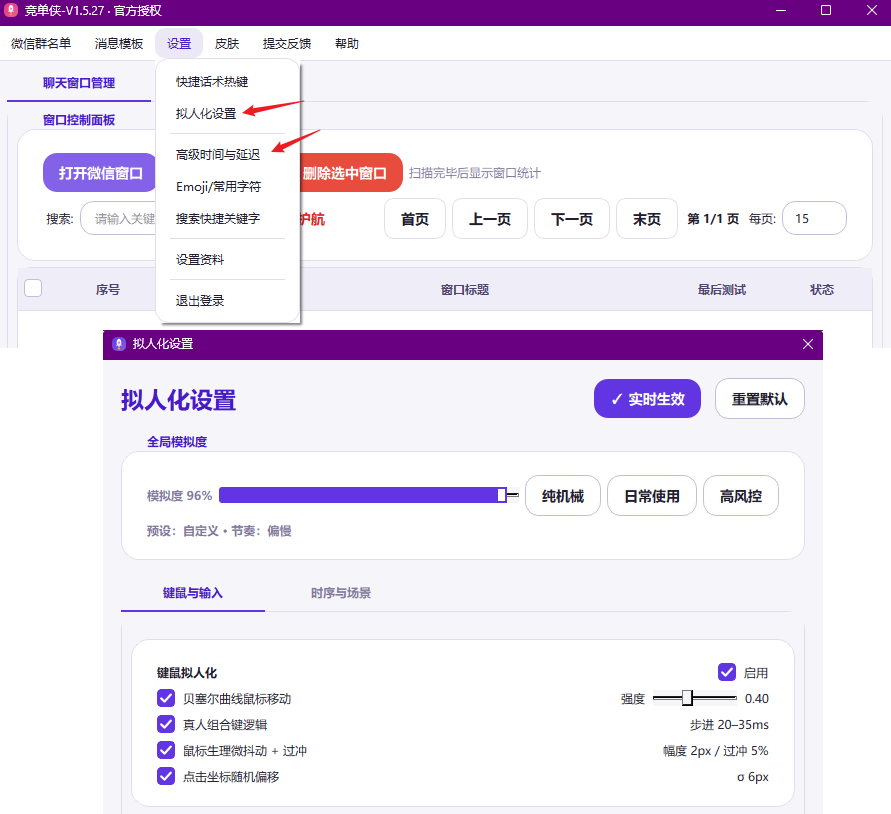
Task: Toggle the select-all checkbox in table header
Action: tap(33, 288)
